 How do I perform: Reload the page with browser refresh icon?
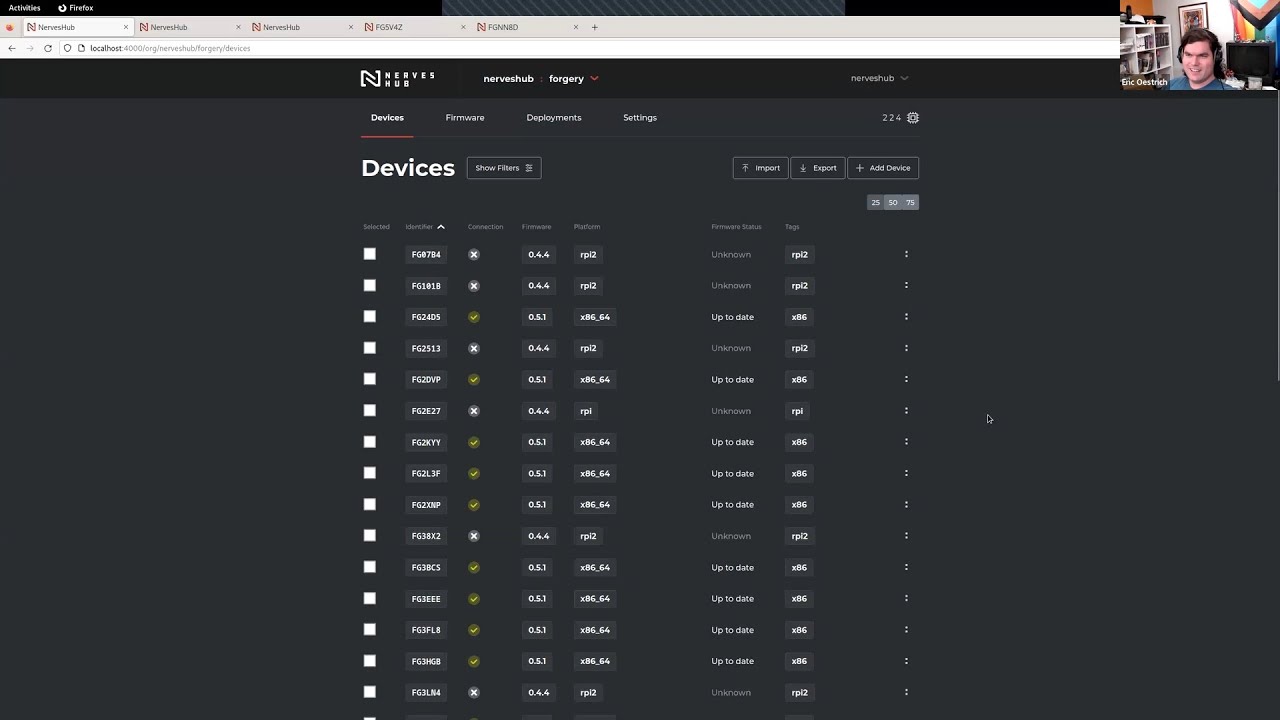[x=47, y=48]
